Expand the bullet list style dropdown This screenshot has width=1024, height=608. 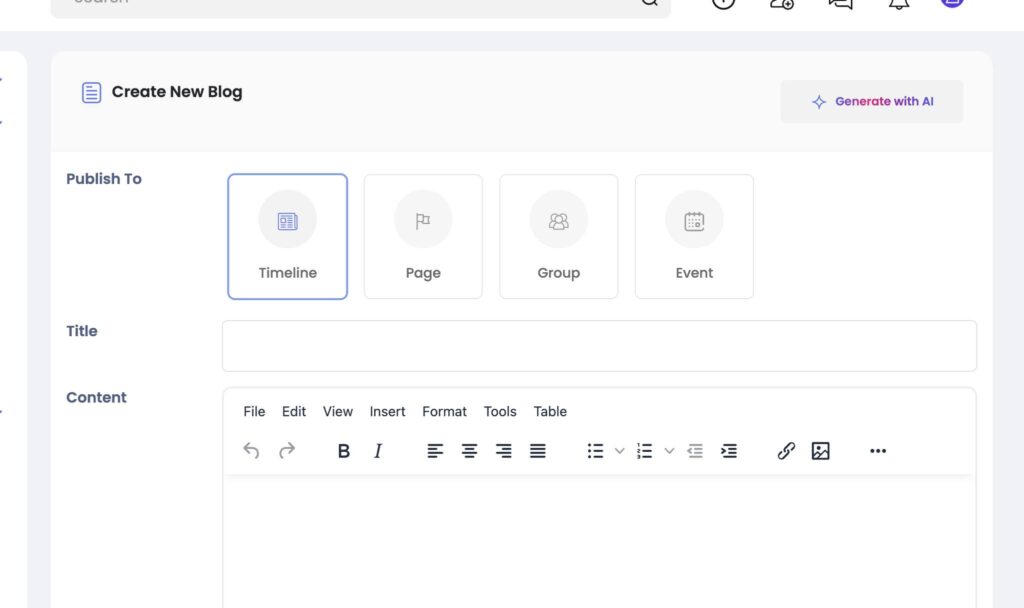(x=619, y=451)
